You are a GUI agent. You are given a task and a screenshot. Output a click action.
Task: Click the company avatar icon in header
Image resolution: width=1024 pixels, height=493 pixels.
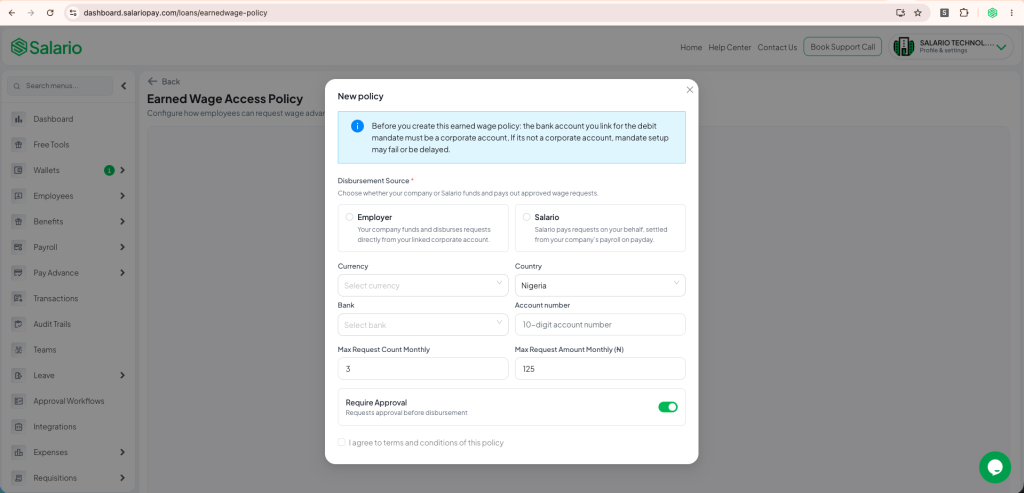[904, 46]
